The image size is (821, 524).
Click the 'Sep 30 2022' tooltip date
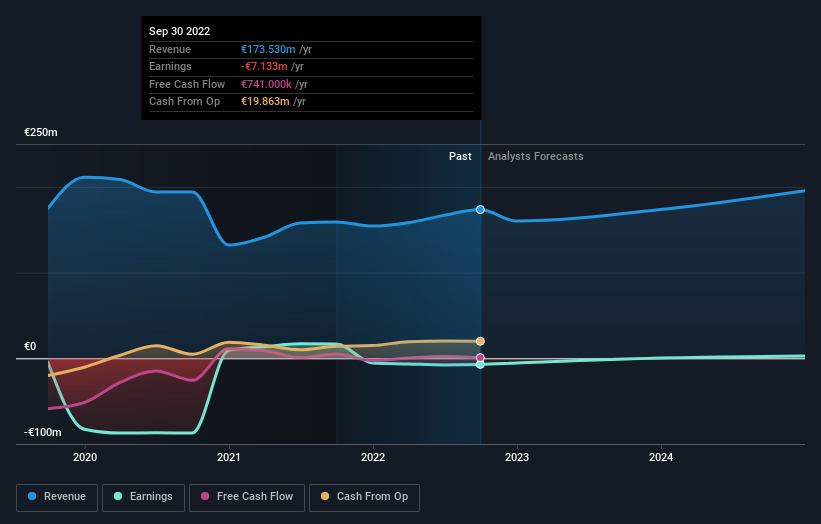pos(180,31)
